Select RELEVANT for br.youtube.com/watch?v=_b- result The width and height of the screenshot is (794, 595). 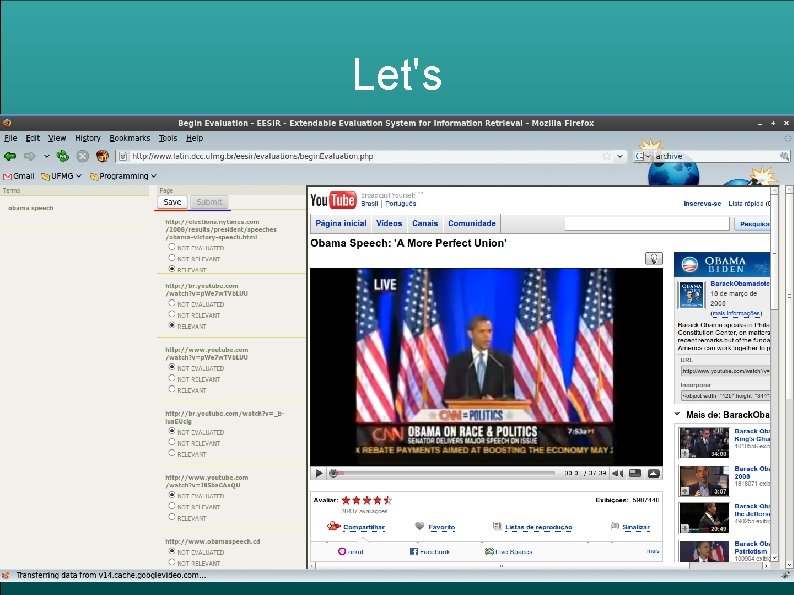(x=172, y=453)
